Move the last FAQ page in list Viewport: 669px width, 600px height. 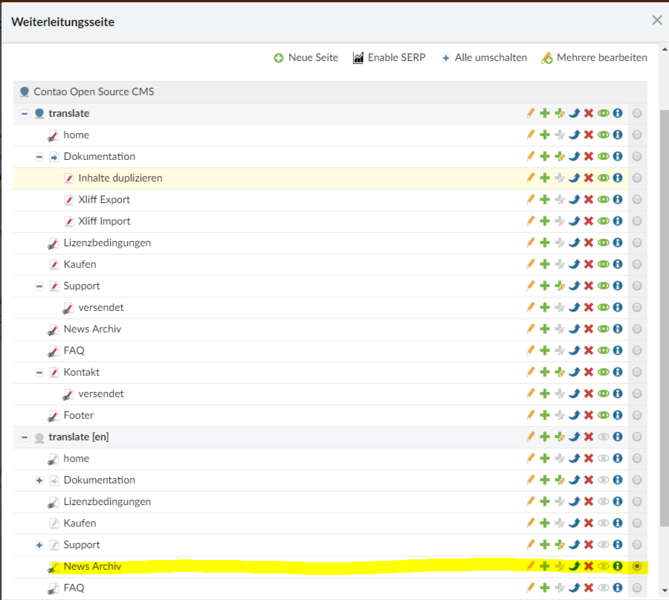[x=574, y=588]
